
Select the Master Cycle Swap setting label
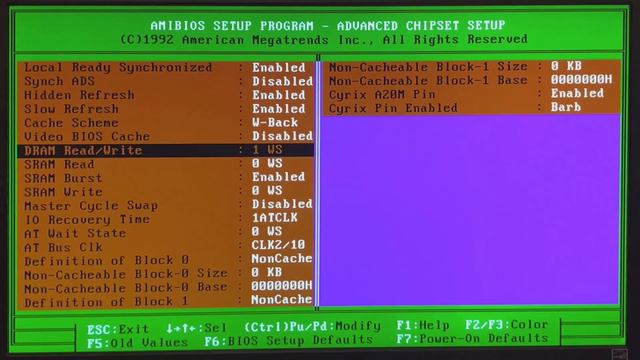pyautogui.click(x=91, y=206)
